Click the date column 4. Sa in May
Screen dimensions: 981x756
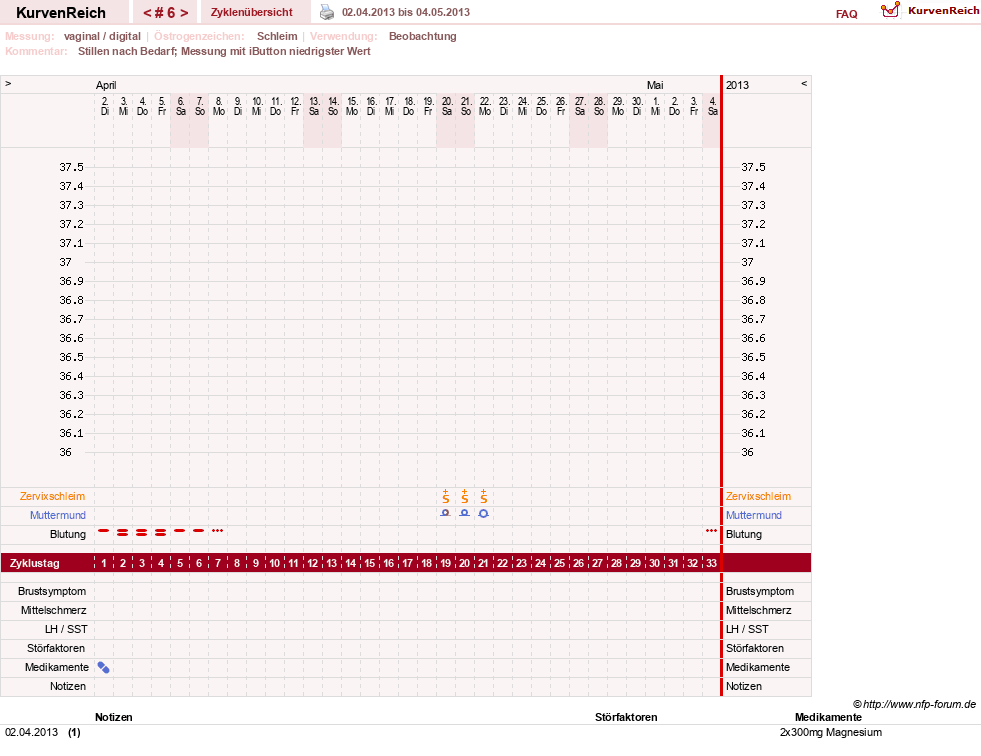click(713, 106)
